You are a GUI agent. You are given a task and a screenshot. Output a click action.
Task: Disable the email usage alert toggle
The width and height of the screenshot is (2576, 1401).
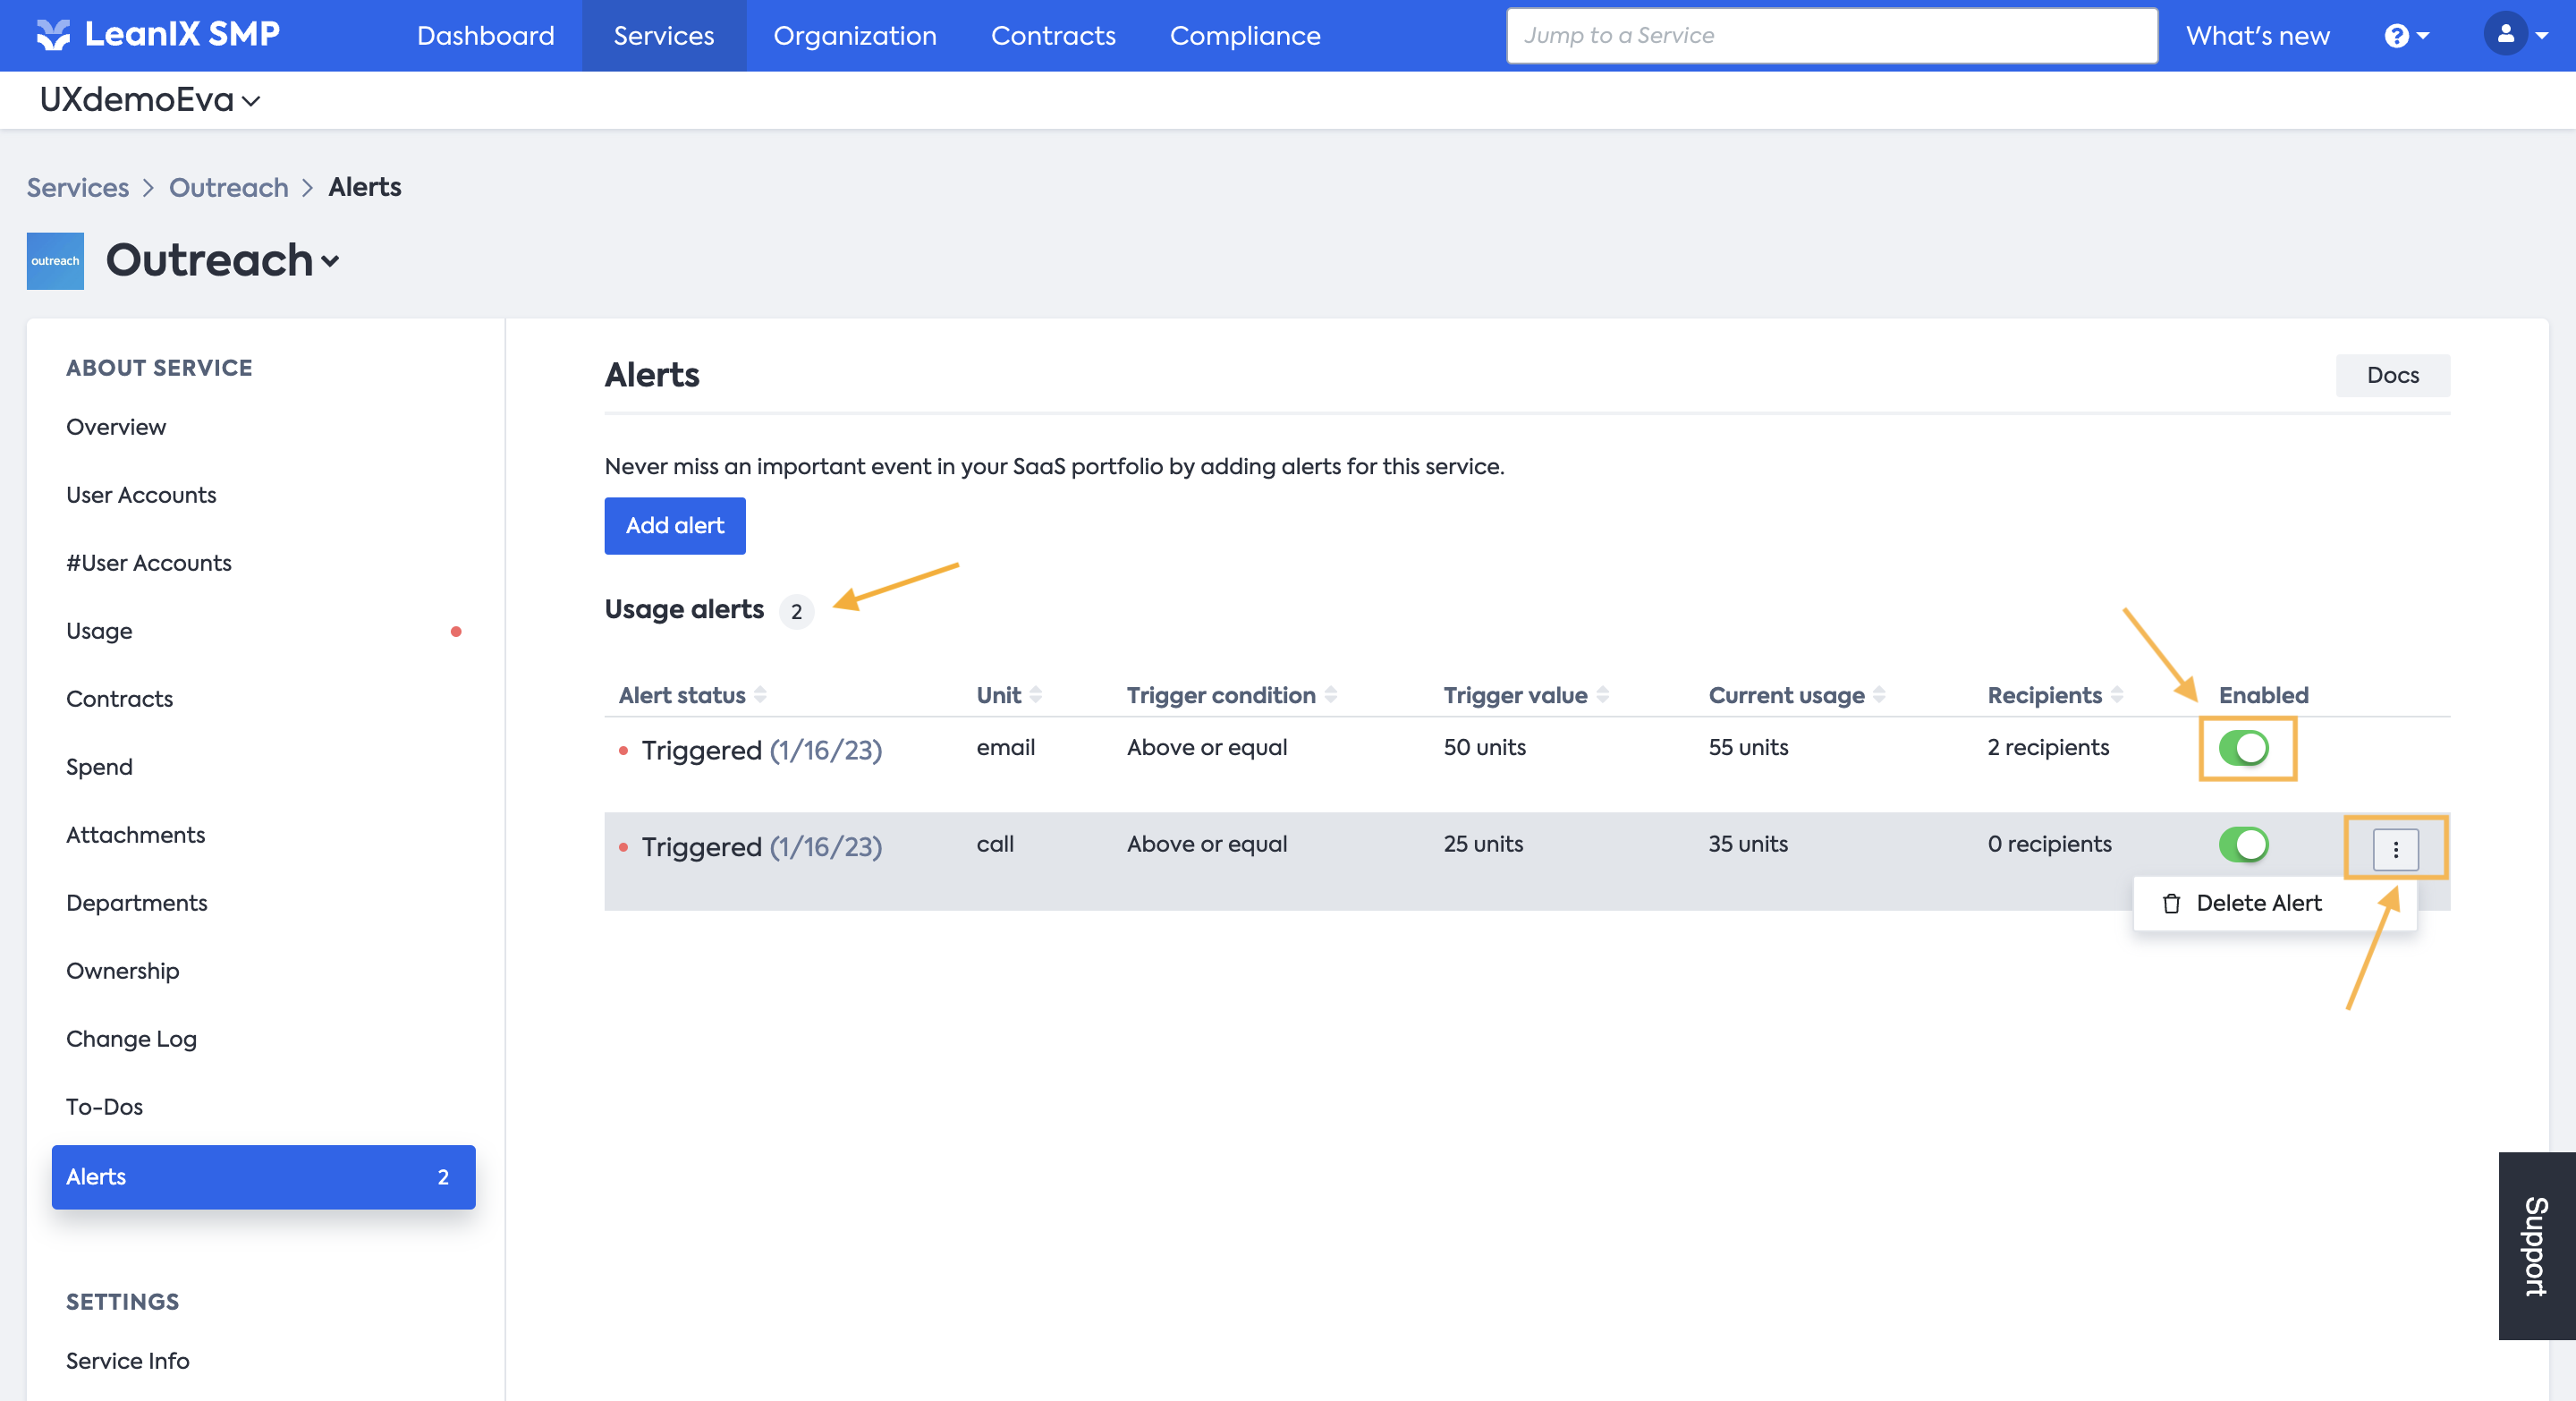[x=2243, y=748]
